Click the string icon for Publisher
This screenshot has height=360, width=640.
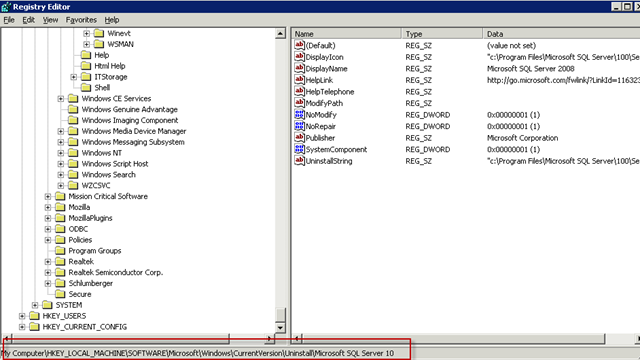299,138
